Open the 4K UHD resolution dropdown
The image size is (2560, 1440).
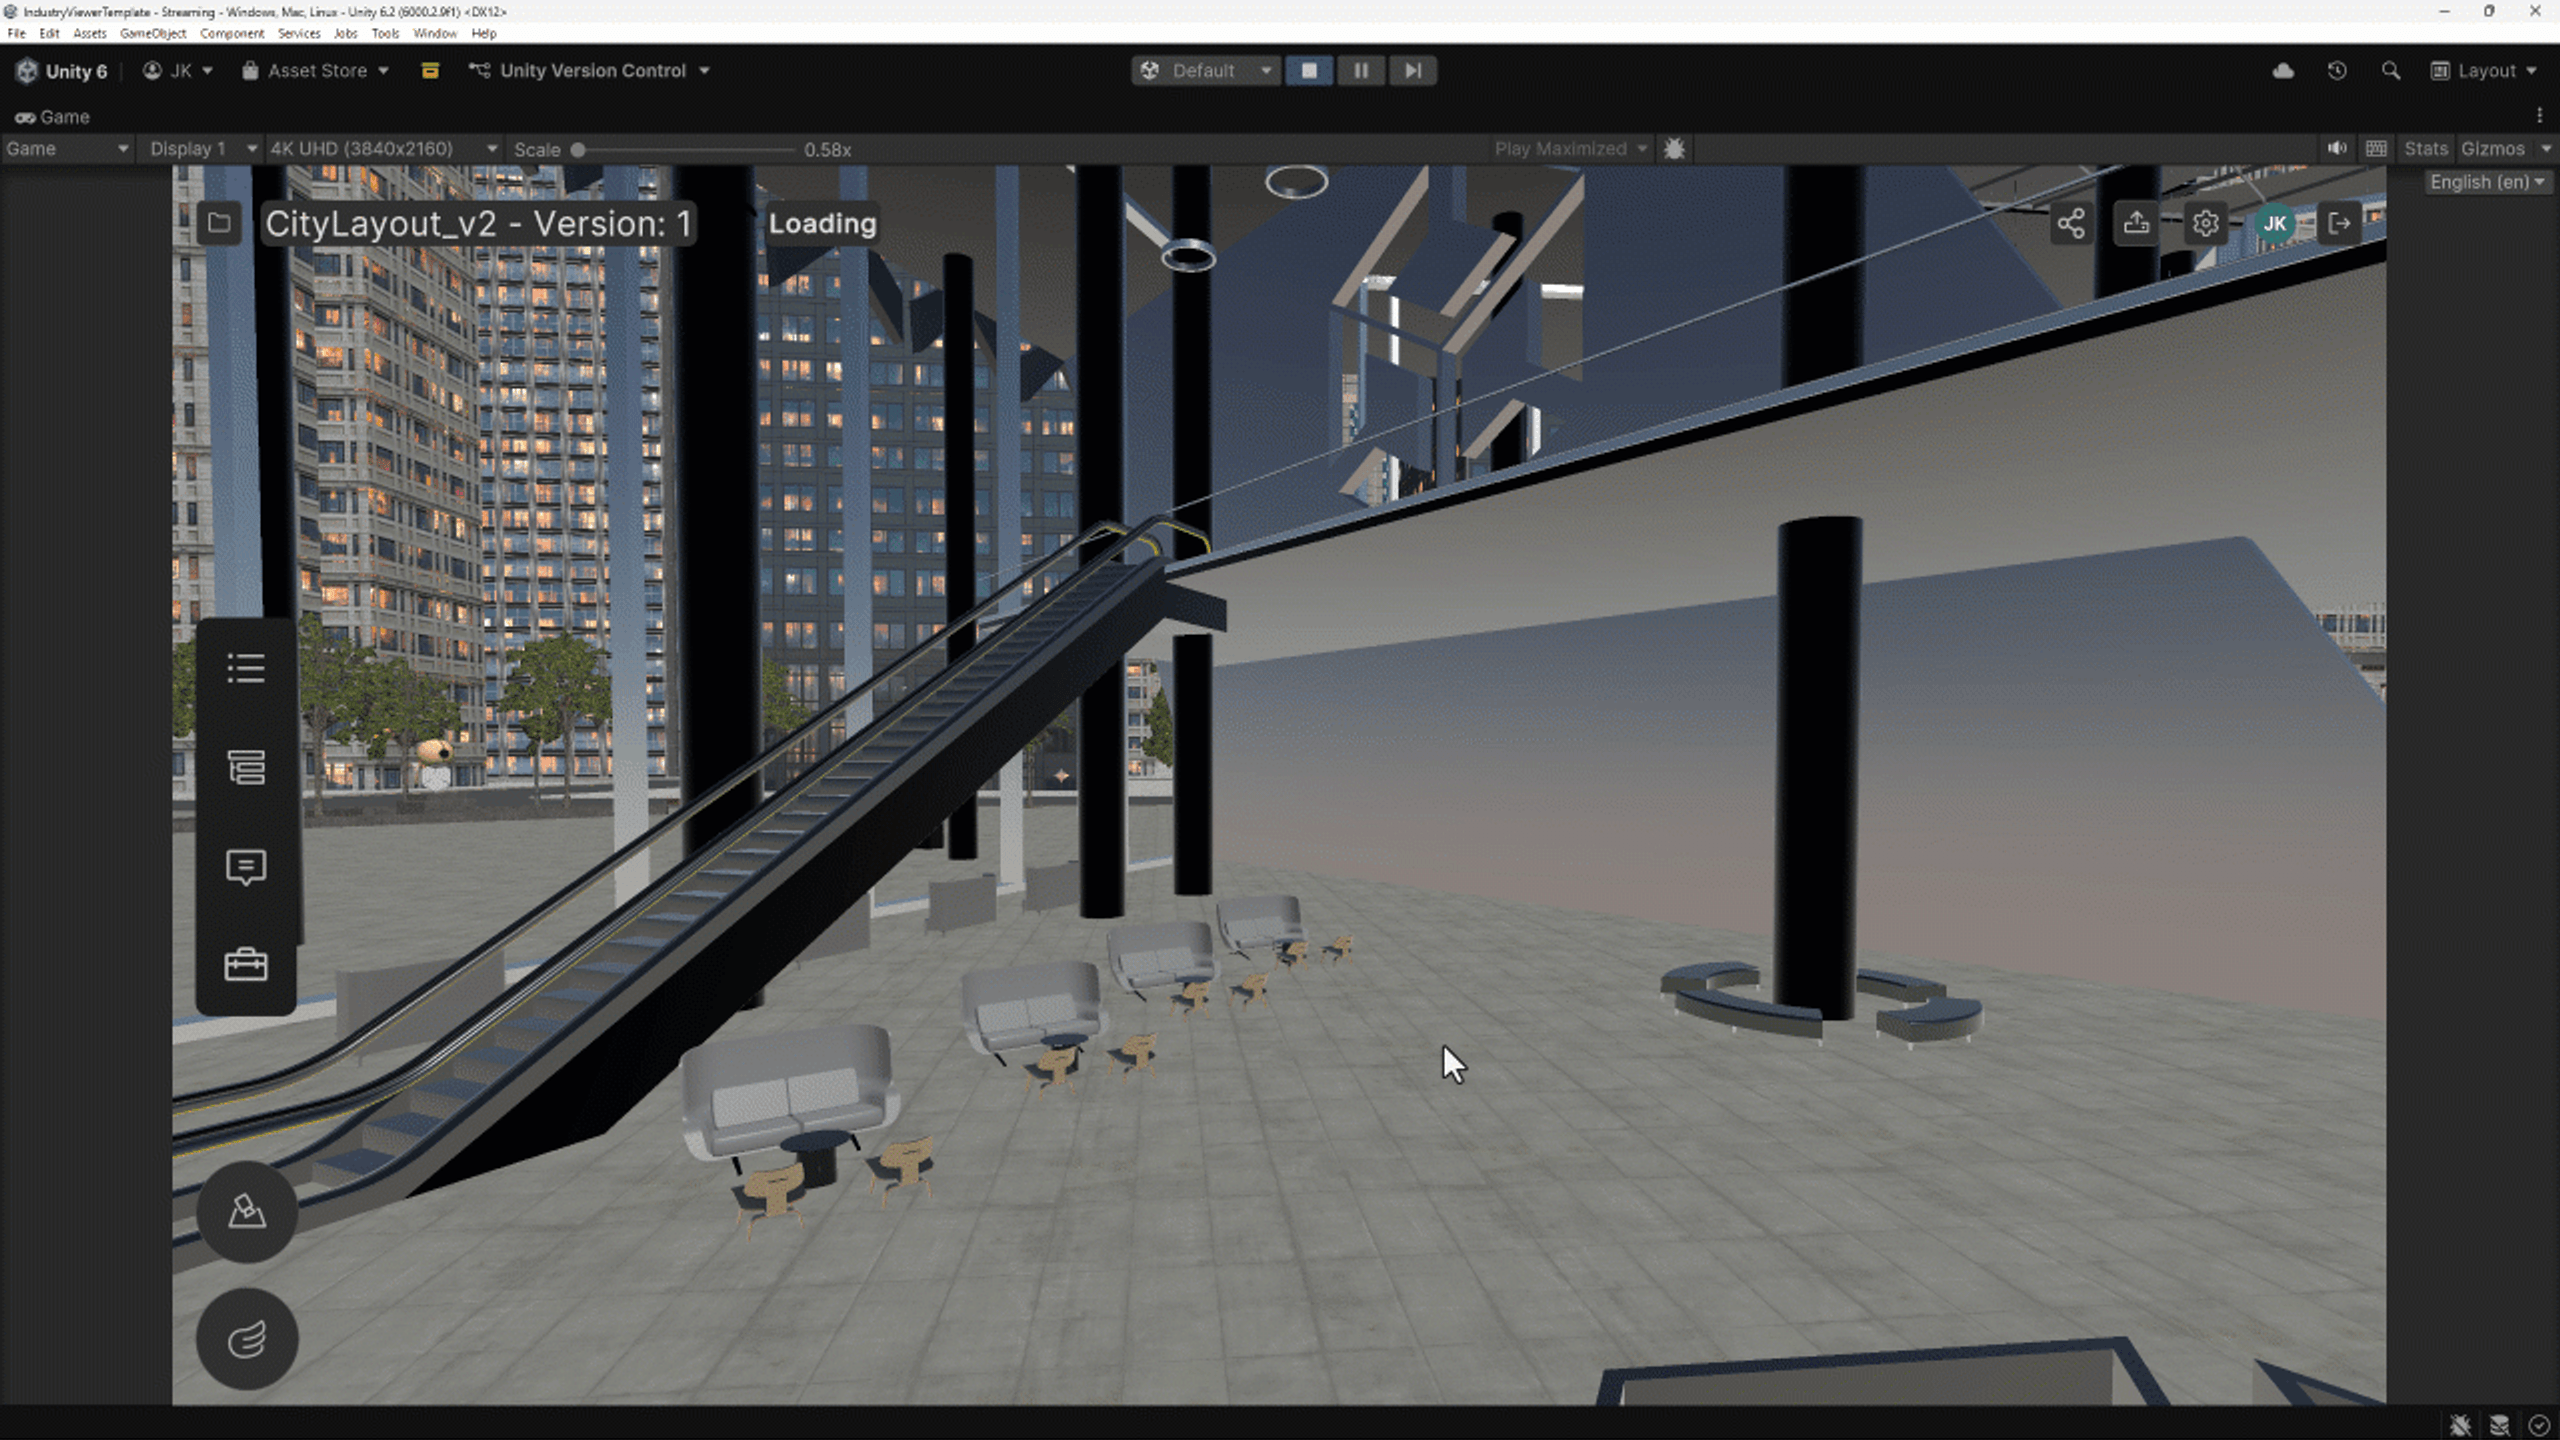coord(384,149)
